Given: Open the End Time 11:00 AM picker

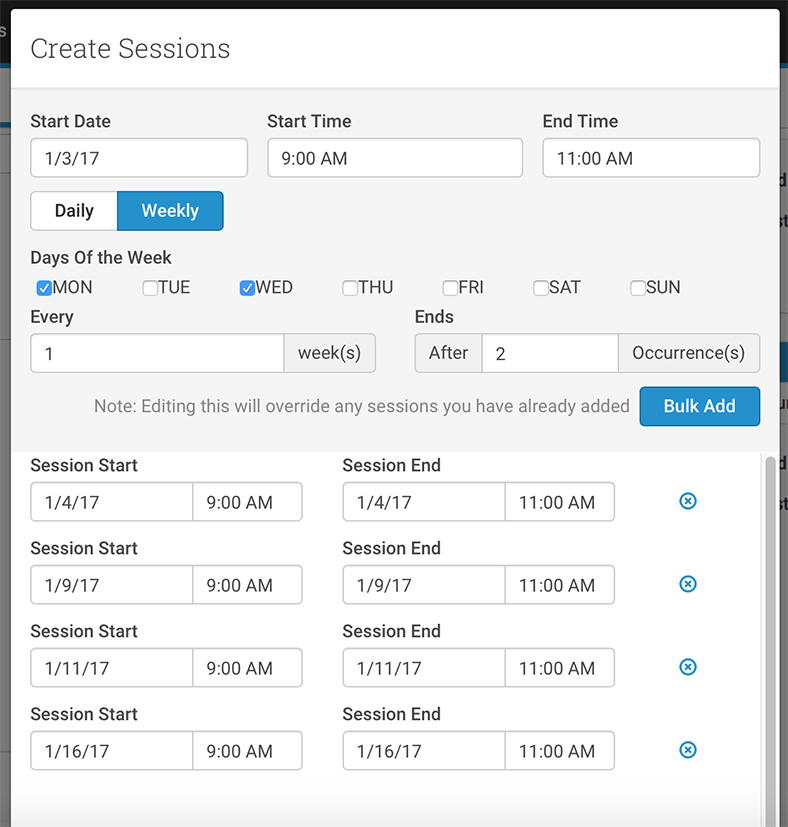Looking at the screenshot, I should [x=651, y=158].
